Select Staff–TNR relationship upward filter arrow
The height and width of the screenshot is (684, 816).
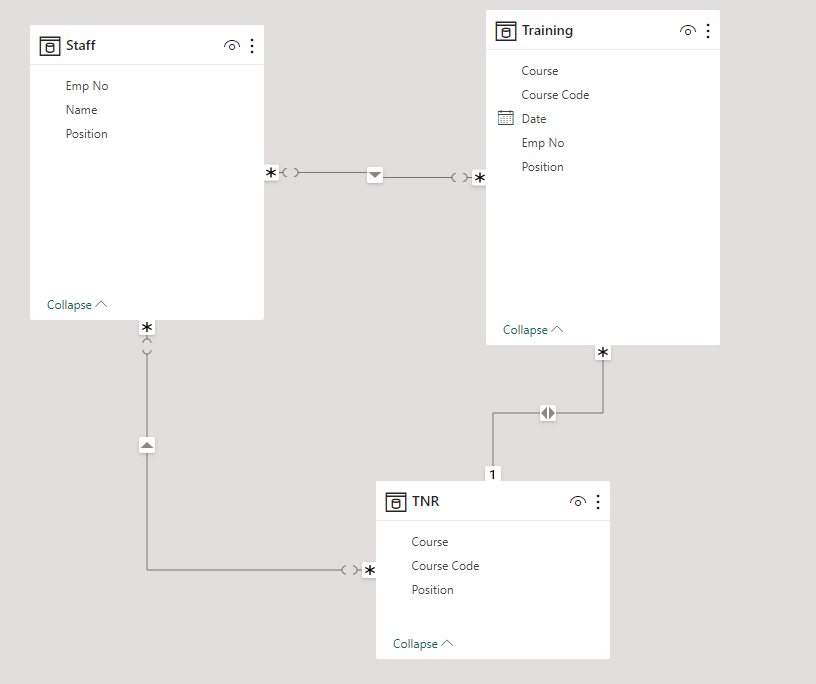coord(147,445)
